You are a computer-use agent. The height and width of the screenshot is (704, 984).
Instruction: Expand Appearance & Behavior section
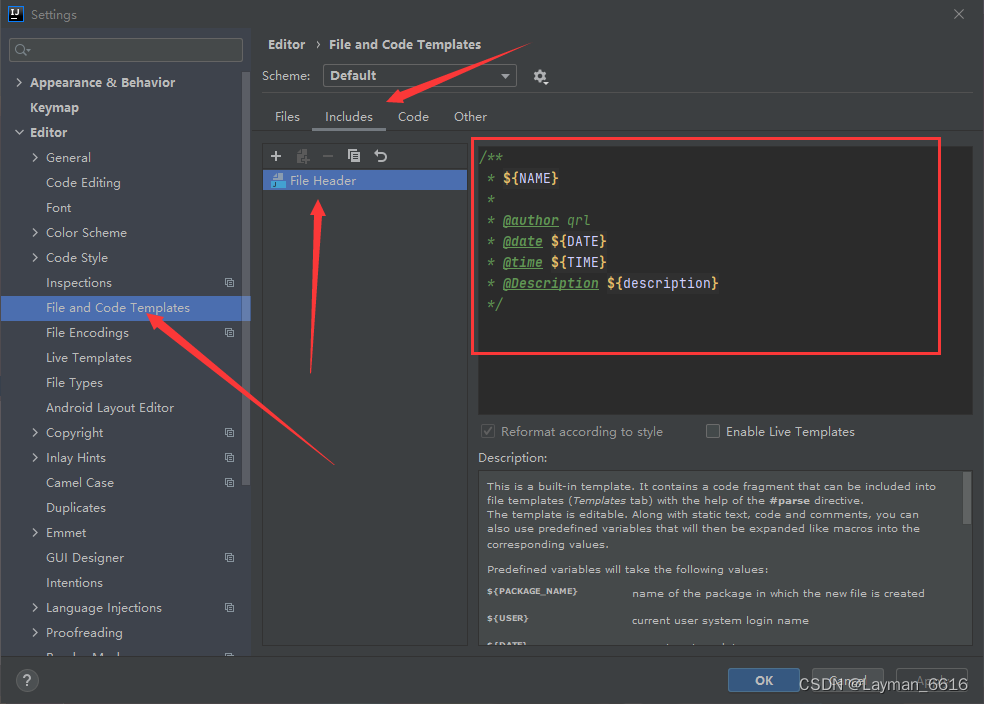[x=19, y=82]
